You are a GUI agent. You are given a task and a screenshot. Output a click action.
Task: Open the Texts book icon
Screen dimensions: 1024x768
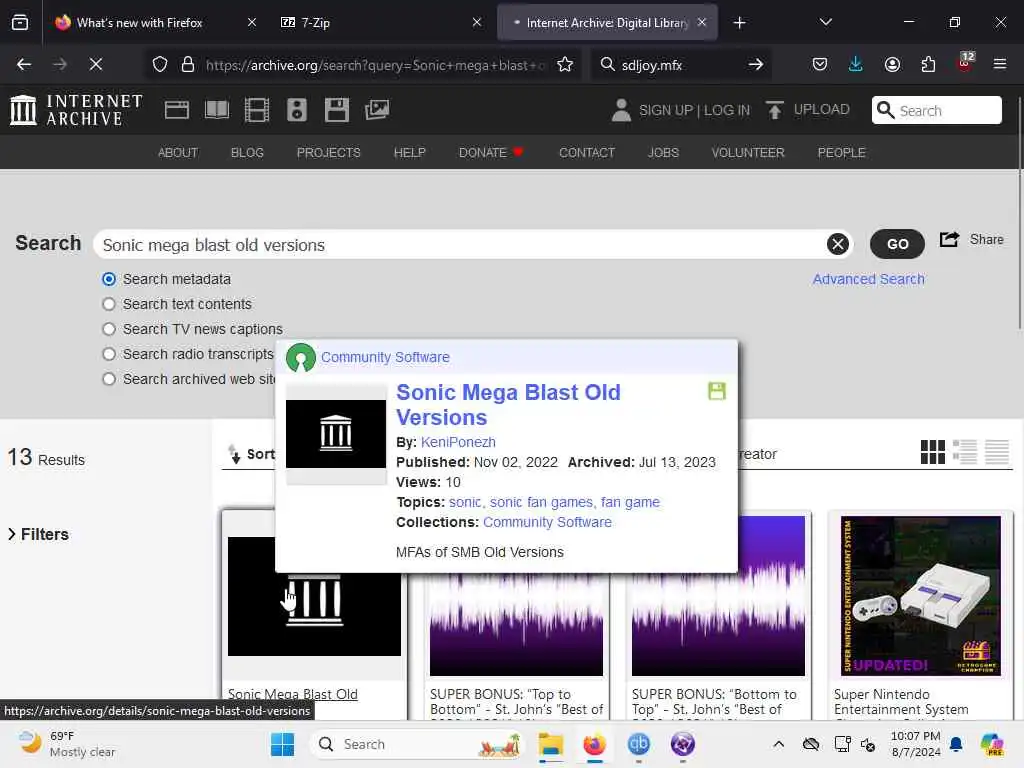(217, 110)
